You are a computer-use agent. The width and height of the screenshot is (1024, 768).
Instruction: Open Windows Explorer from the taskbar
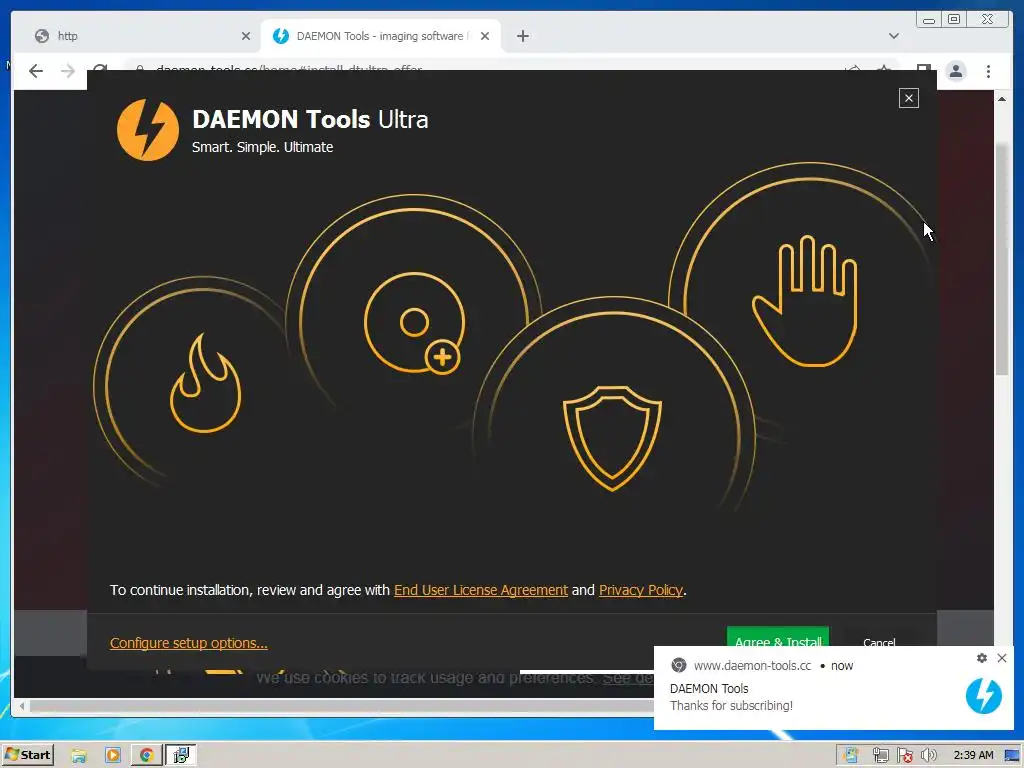pyautogui.click(x=79, y=756)
